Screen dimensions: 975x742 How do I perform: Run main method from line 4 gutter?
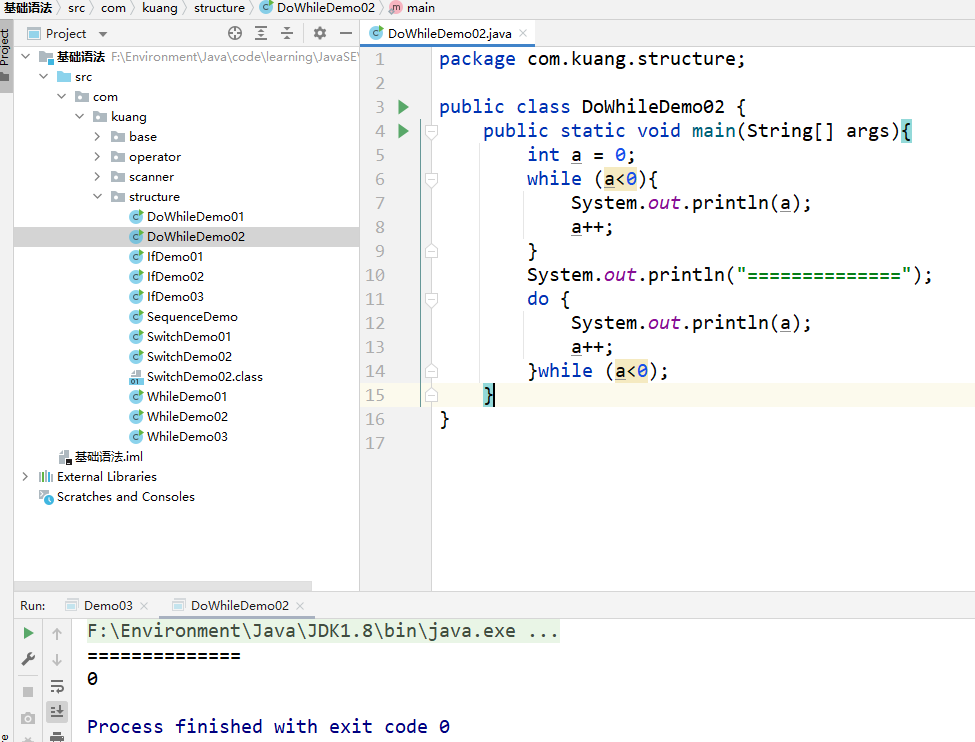403,131
